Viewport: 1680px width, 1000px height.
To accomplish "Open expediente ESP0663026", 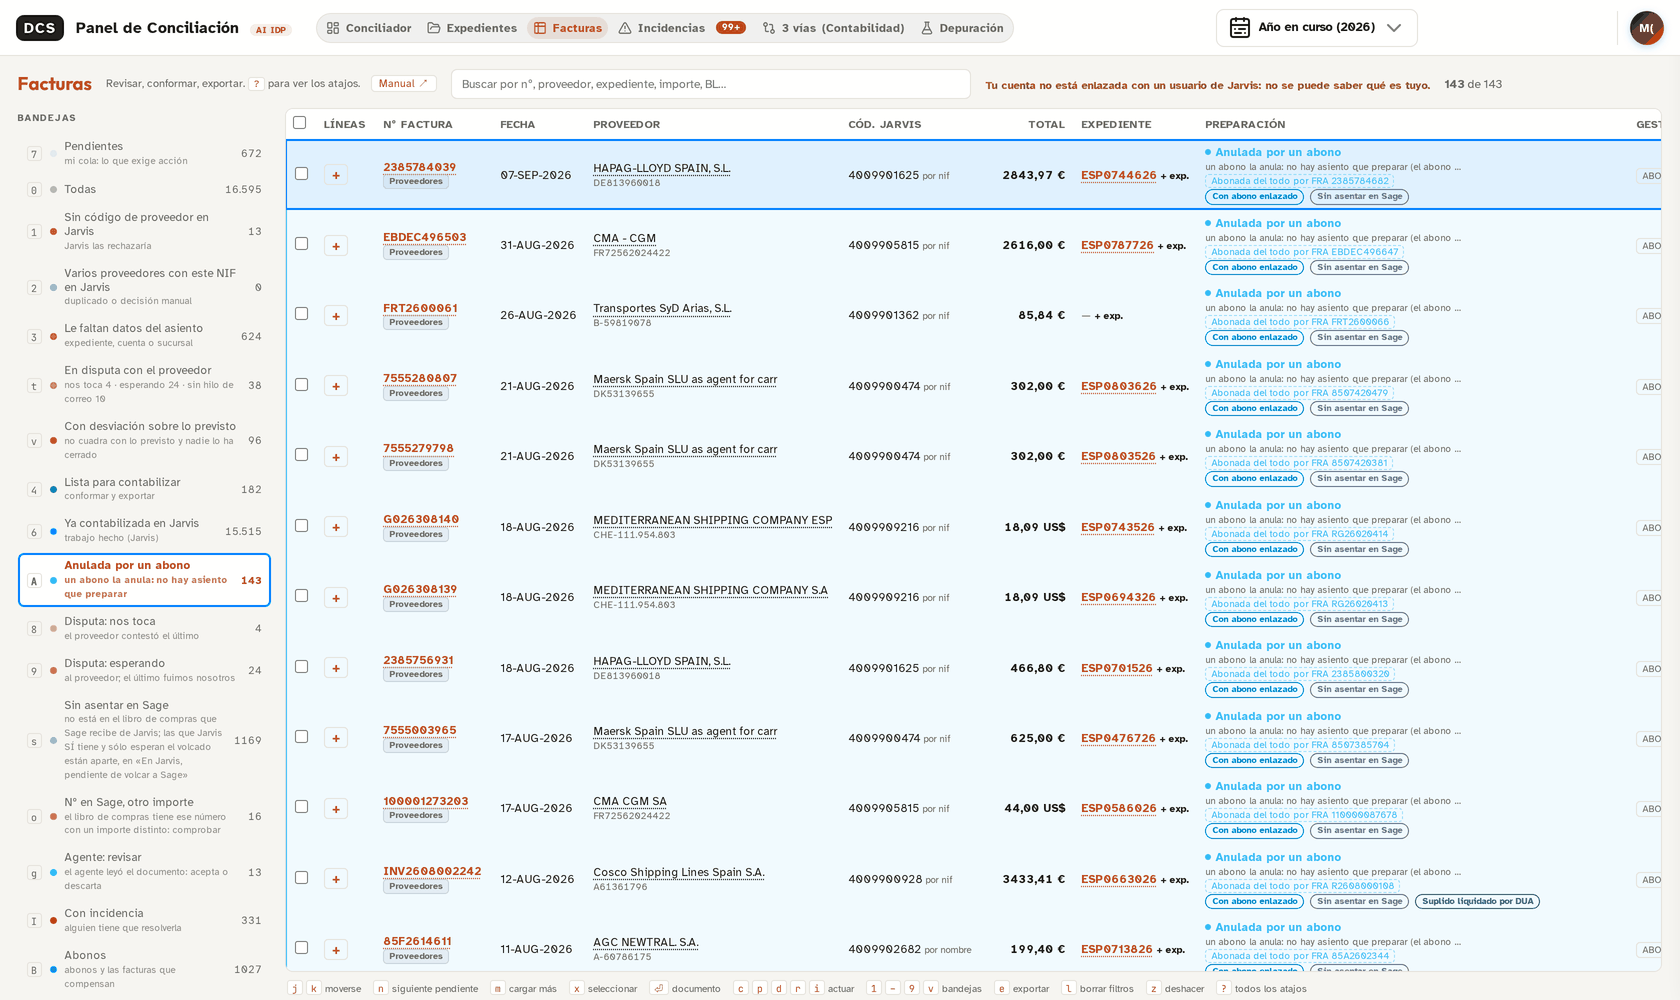I will 1118,879.
